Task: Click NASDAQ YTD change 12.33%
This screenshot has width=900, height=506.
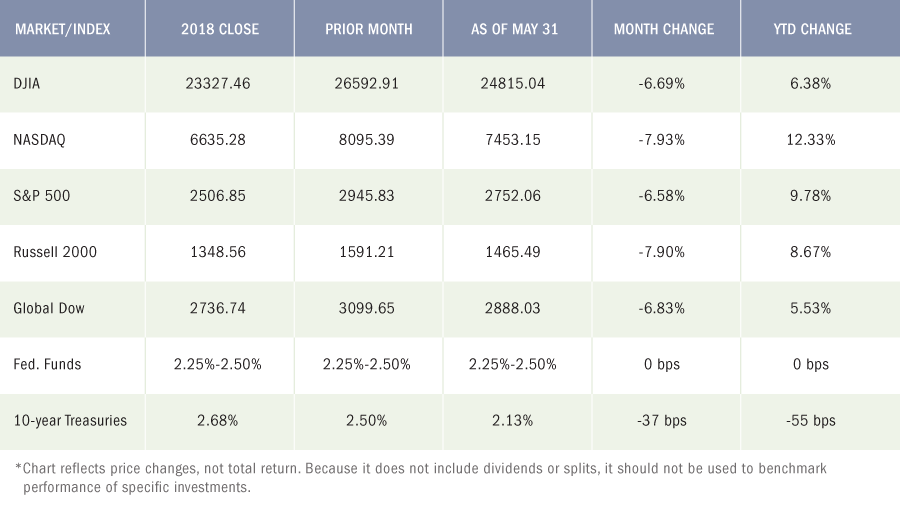Action: pyautogui.click(x=810, y=140)
